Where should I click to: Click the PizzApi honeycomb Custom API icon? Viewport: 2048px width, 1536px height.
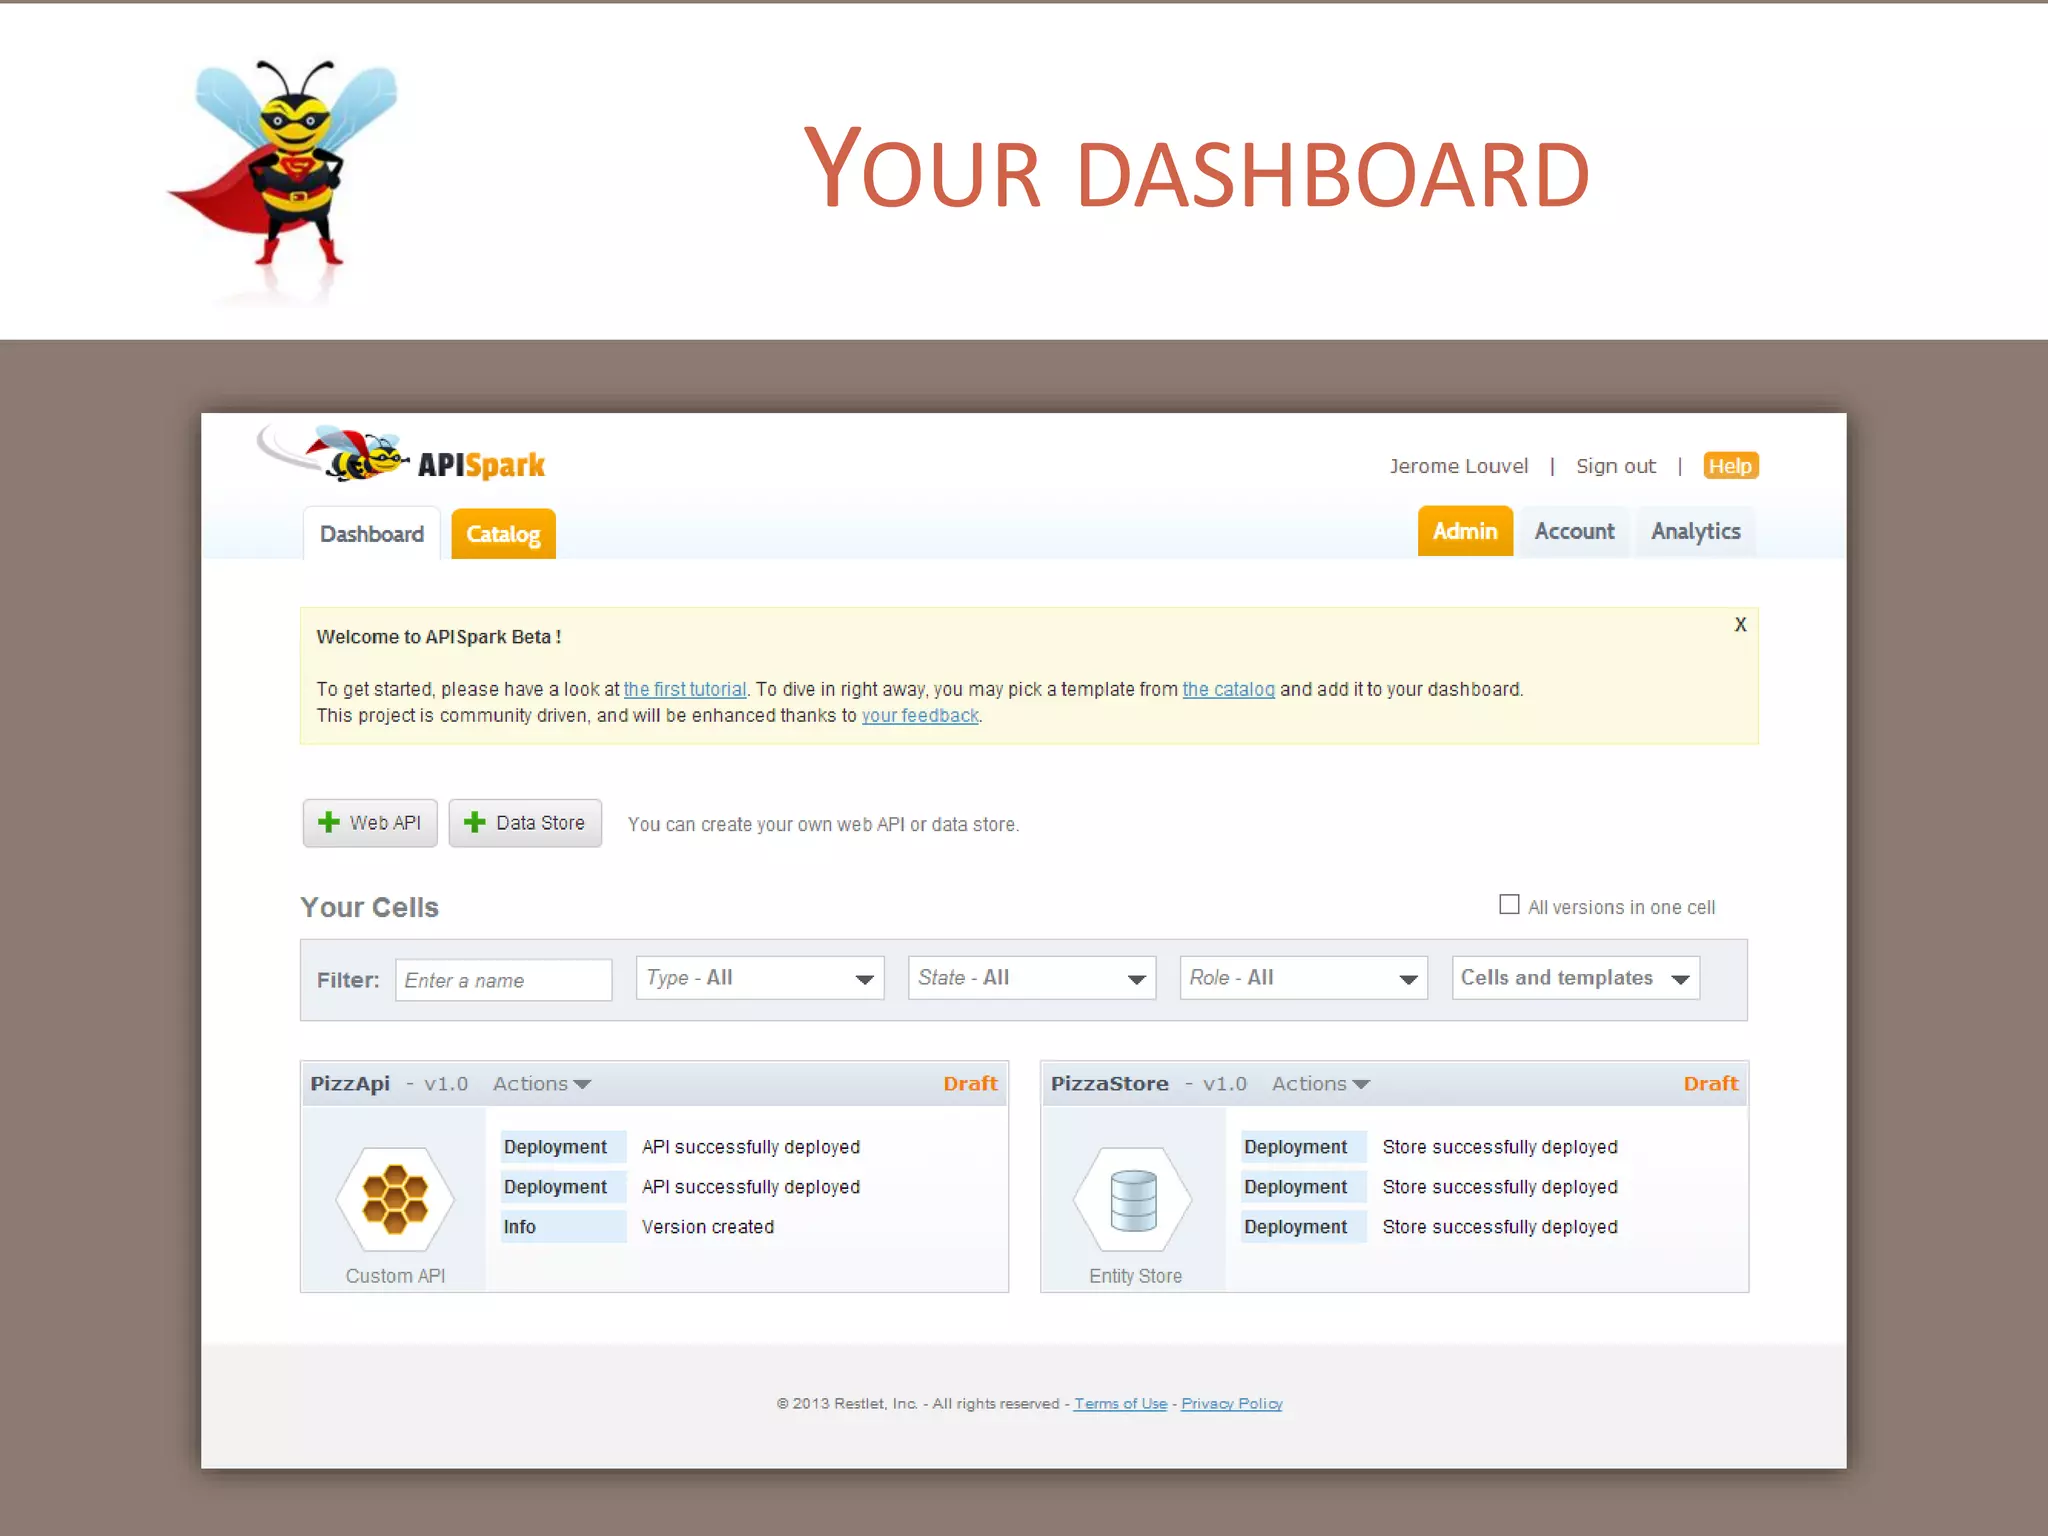click(x=395, y=1199)
